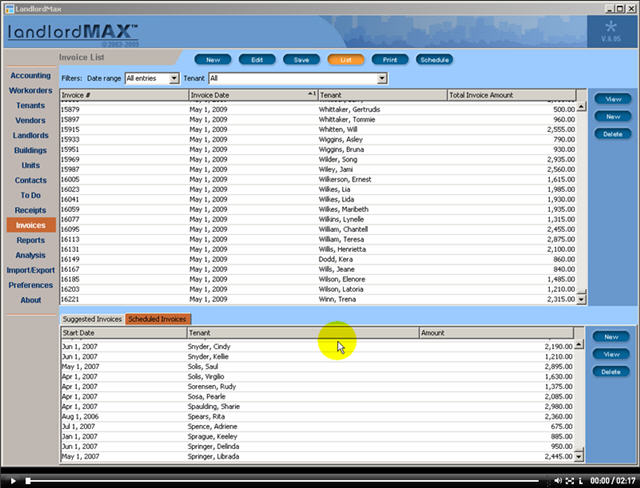Toggle fullscreen mode in the video player
This screenshot has width=640, height=488.
pos(570,481)
